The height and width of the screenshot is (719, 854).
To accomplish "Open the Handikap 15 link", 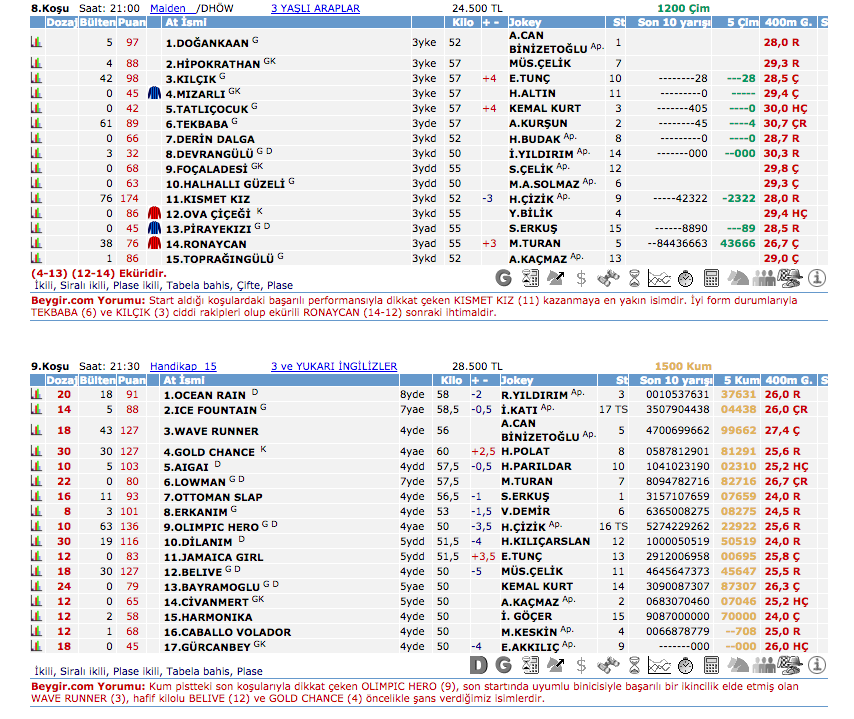I will tap(182, 367).
